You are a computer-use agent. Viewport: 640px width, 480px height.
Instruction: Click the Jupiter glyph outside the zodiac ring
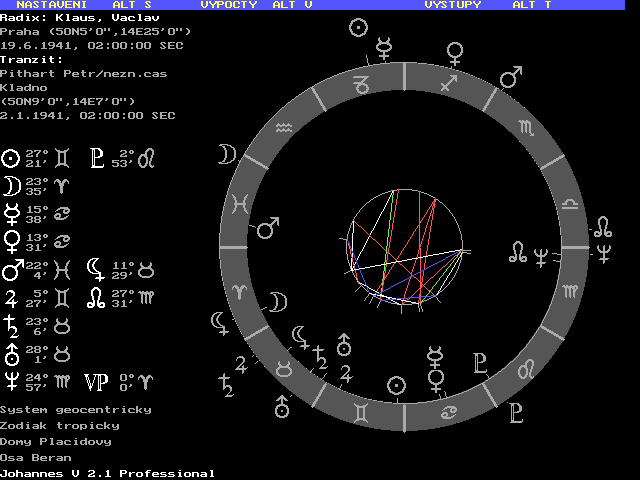[241, 365]
